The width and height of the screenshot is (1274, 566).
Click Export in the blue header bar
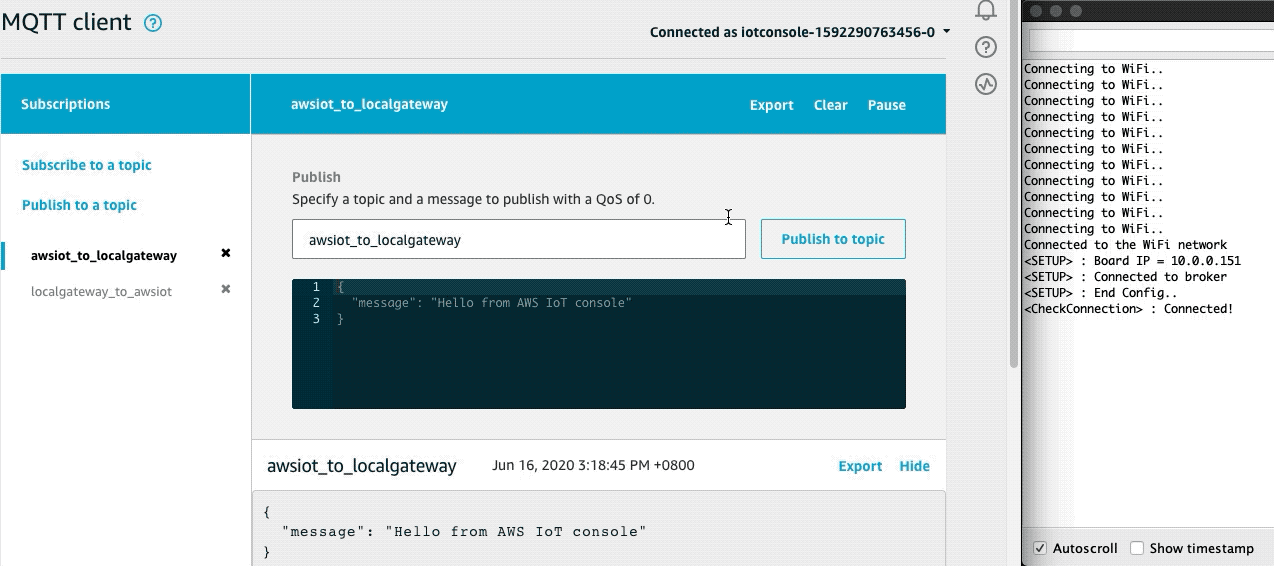(x=771, y=105)
